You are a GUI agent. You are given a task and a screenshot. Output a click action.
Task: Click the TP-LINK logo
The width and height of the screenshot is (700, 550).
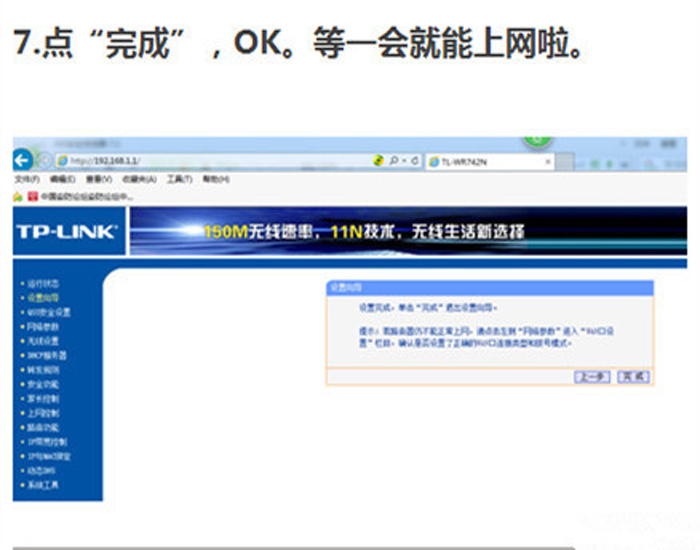click(x=67, y=233)
